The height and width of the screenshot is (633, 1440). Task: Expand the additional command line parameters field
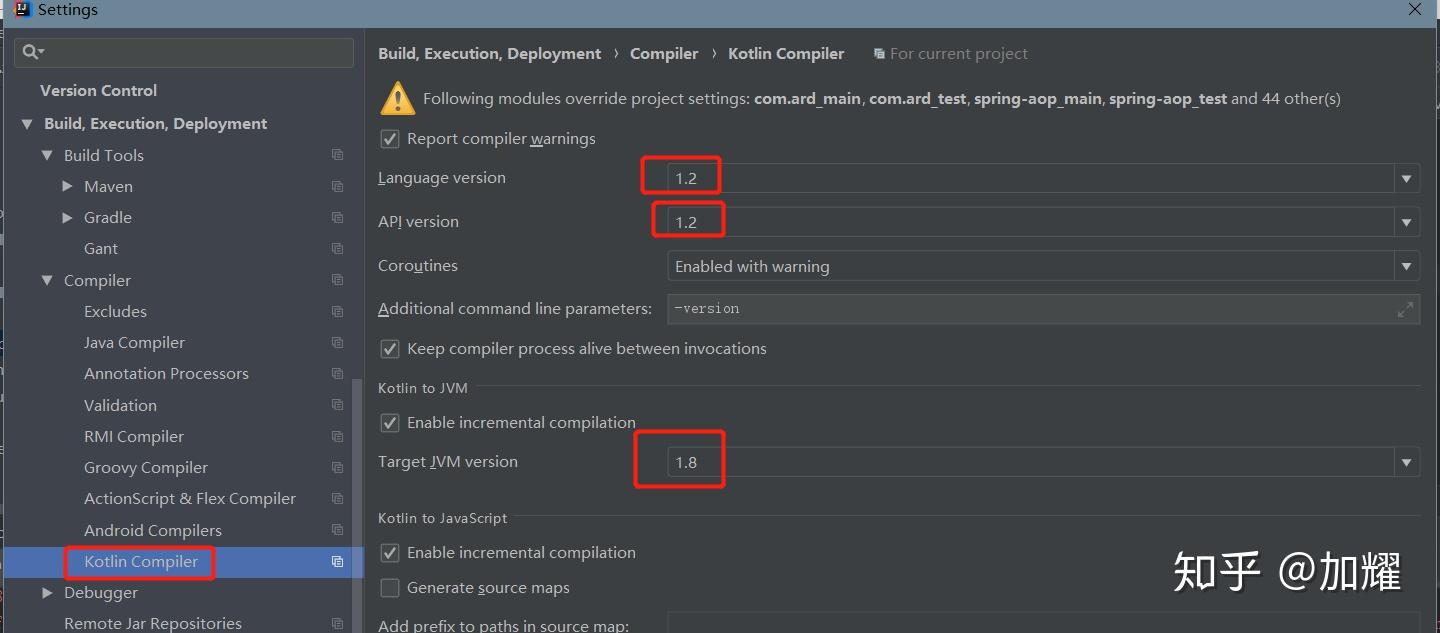click(1405, 309)
